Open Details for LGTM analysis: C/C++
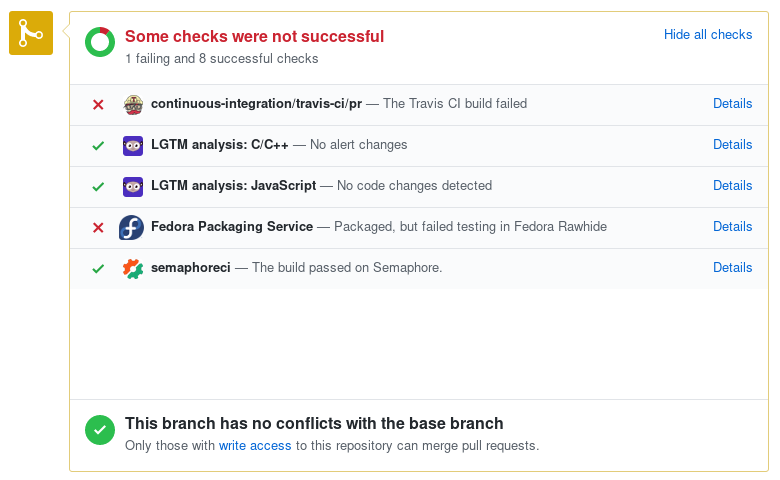This screenshot has height=480, width=780. 732,144
